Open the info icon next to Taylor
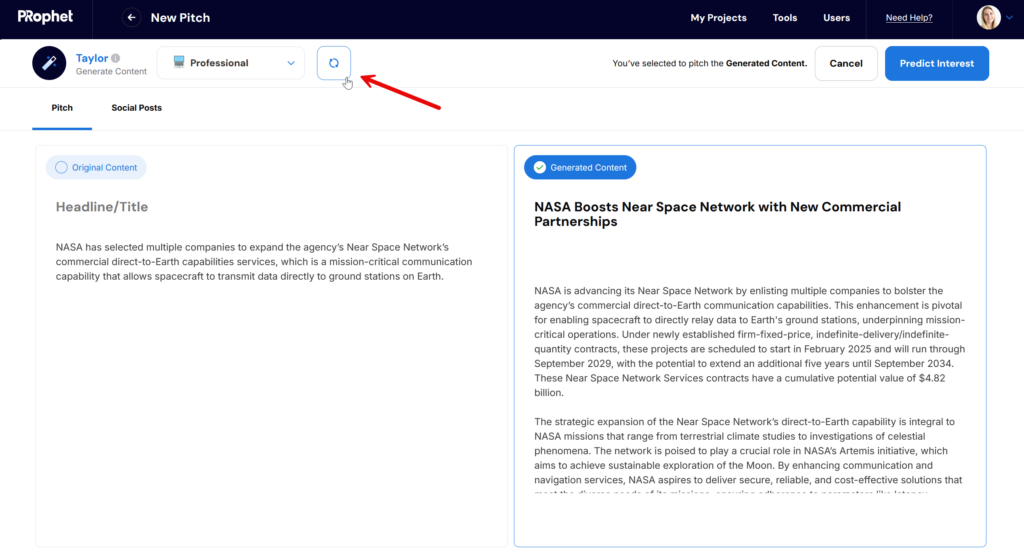1024x552 pixels. click(116, 58)
